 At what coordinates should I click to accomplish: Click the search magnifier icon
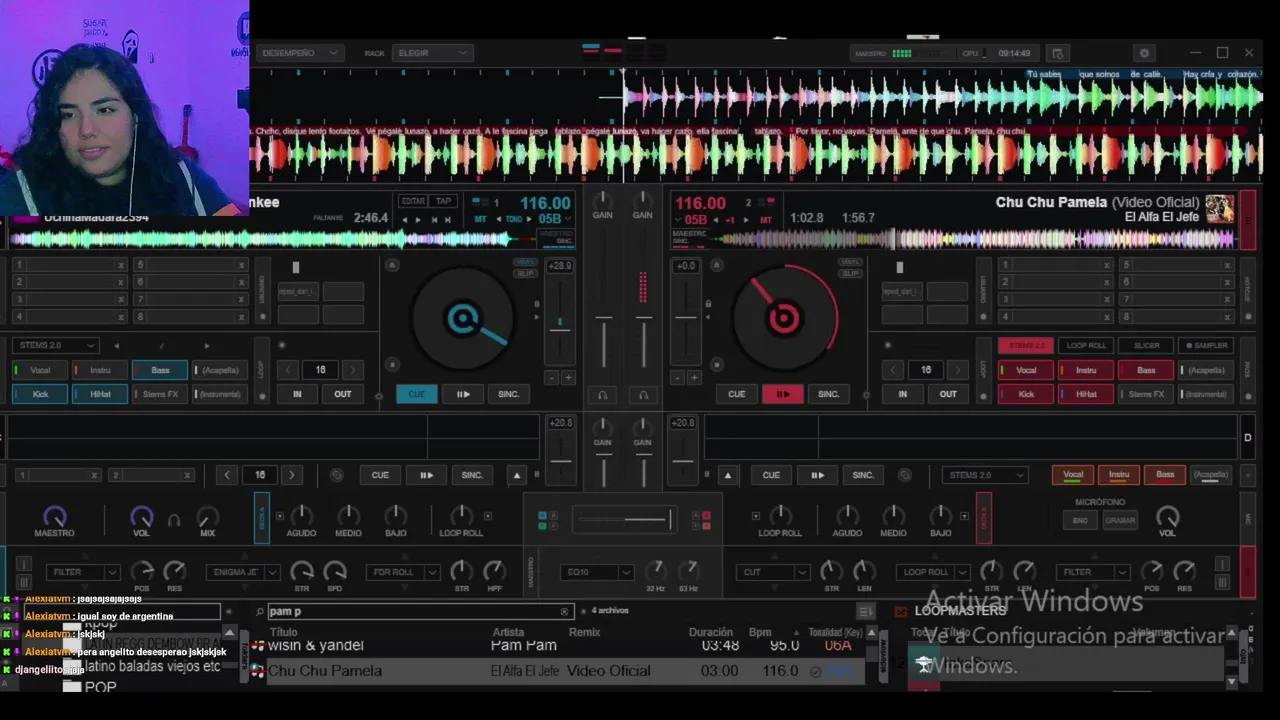point(260,611)
